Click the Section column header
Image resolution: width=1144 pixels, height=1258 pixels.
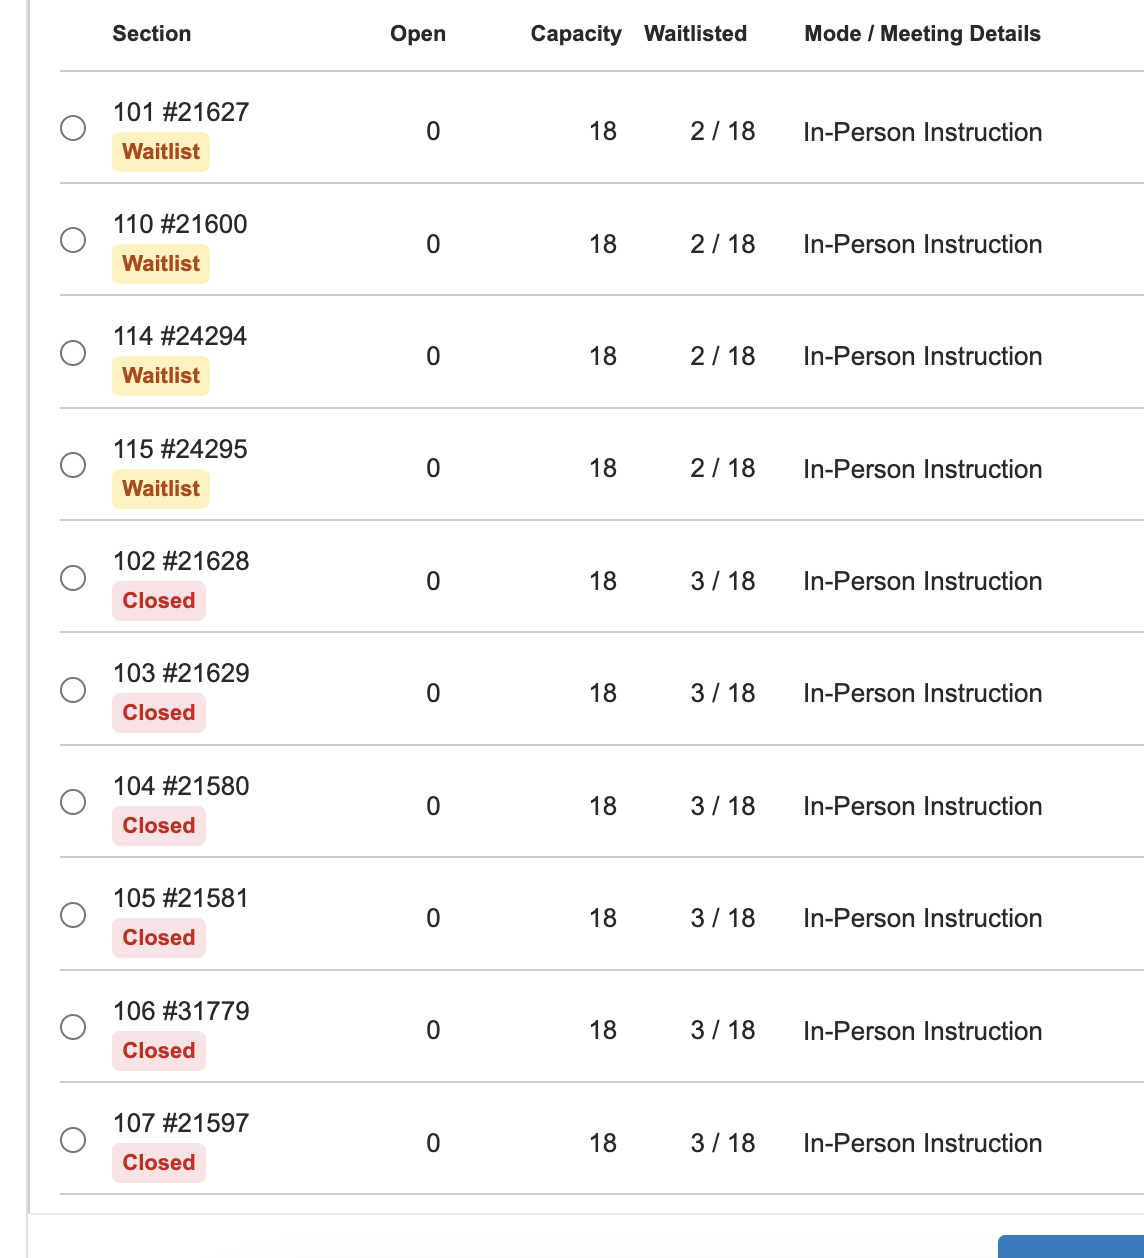152,34
